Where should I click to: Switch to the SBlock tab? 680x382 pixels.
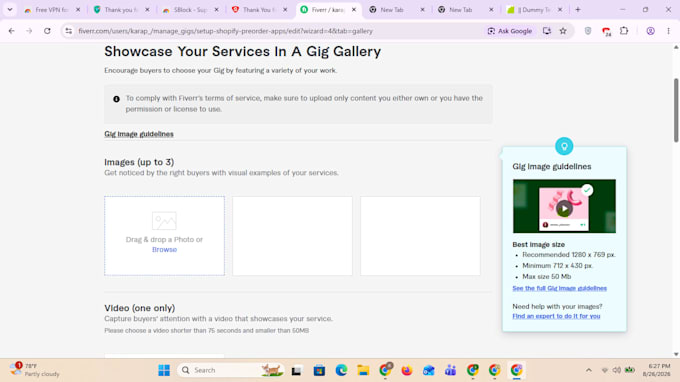tap(189, 10)
